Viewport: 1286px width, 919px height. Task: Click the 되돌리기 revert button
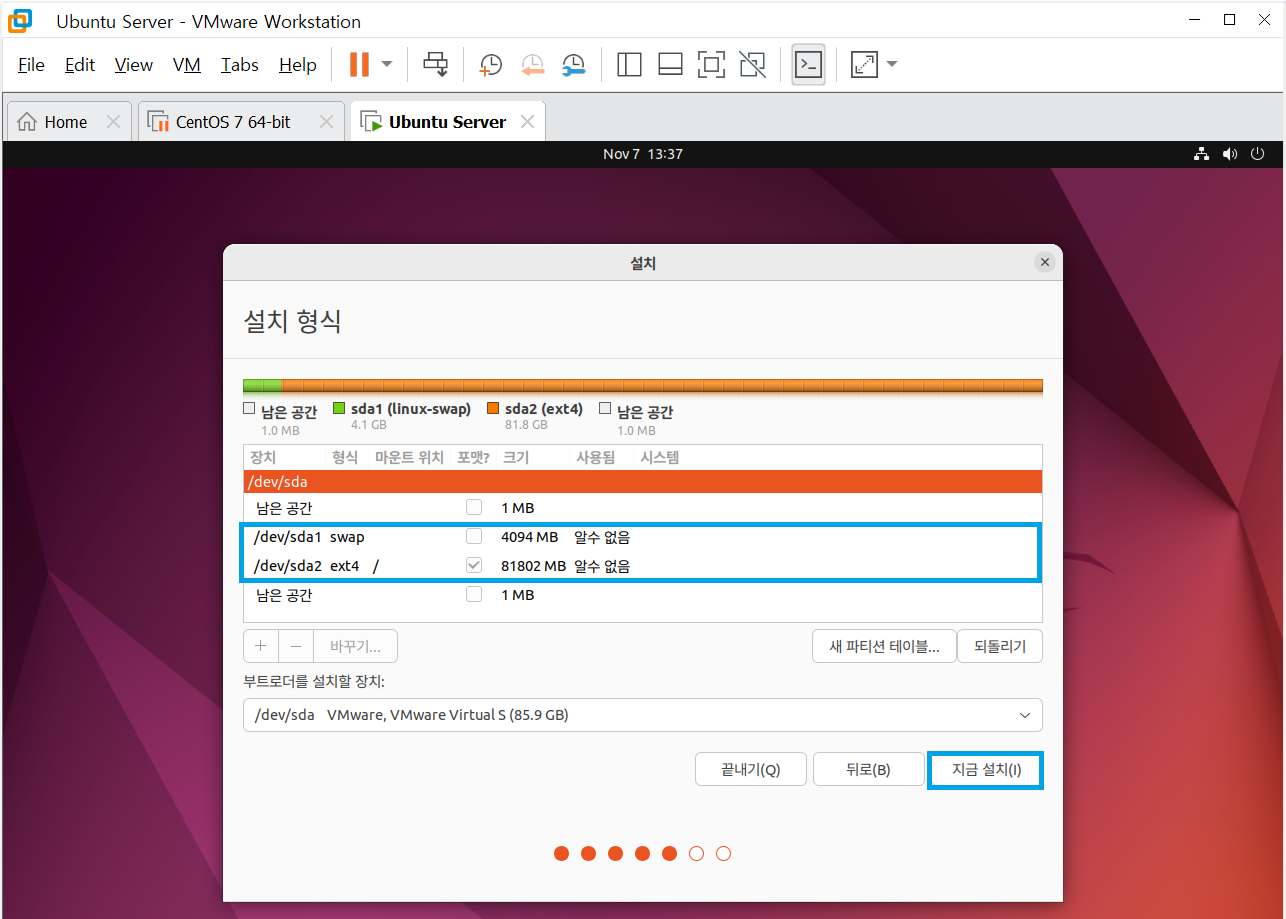click(x=1000, y=646)
